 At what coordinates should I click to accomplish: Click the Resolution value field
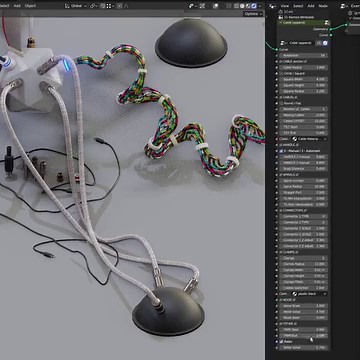(x=303, y=55)
